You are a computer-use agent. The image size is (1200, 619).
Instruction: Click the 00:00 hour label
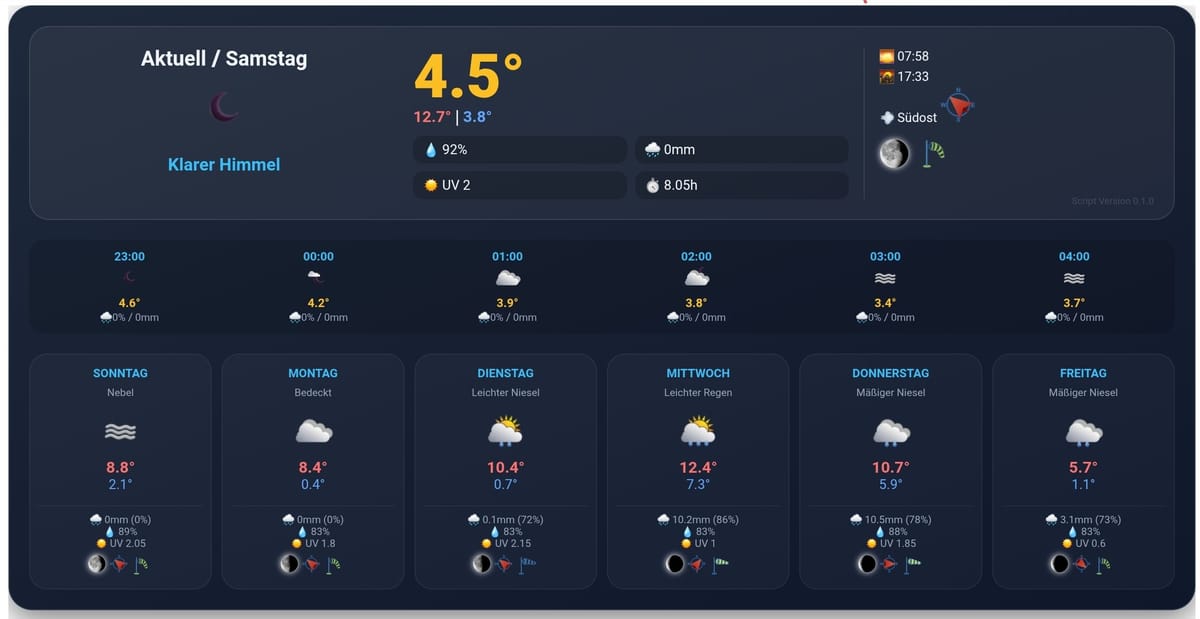(x=319, y=257)
